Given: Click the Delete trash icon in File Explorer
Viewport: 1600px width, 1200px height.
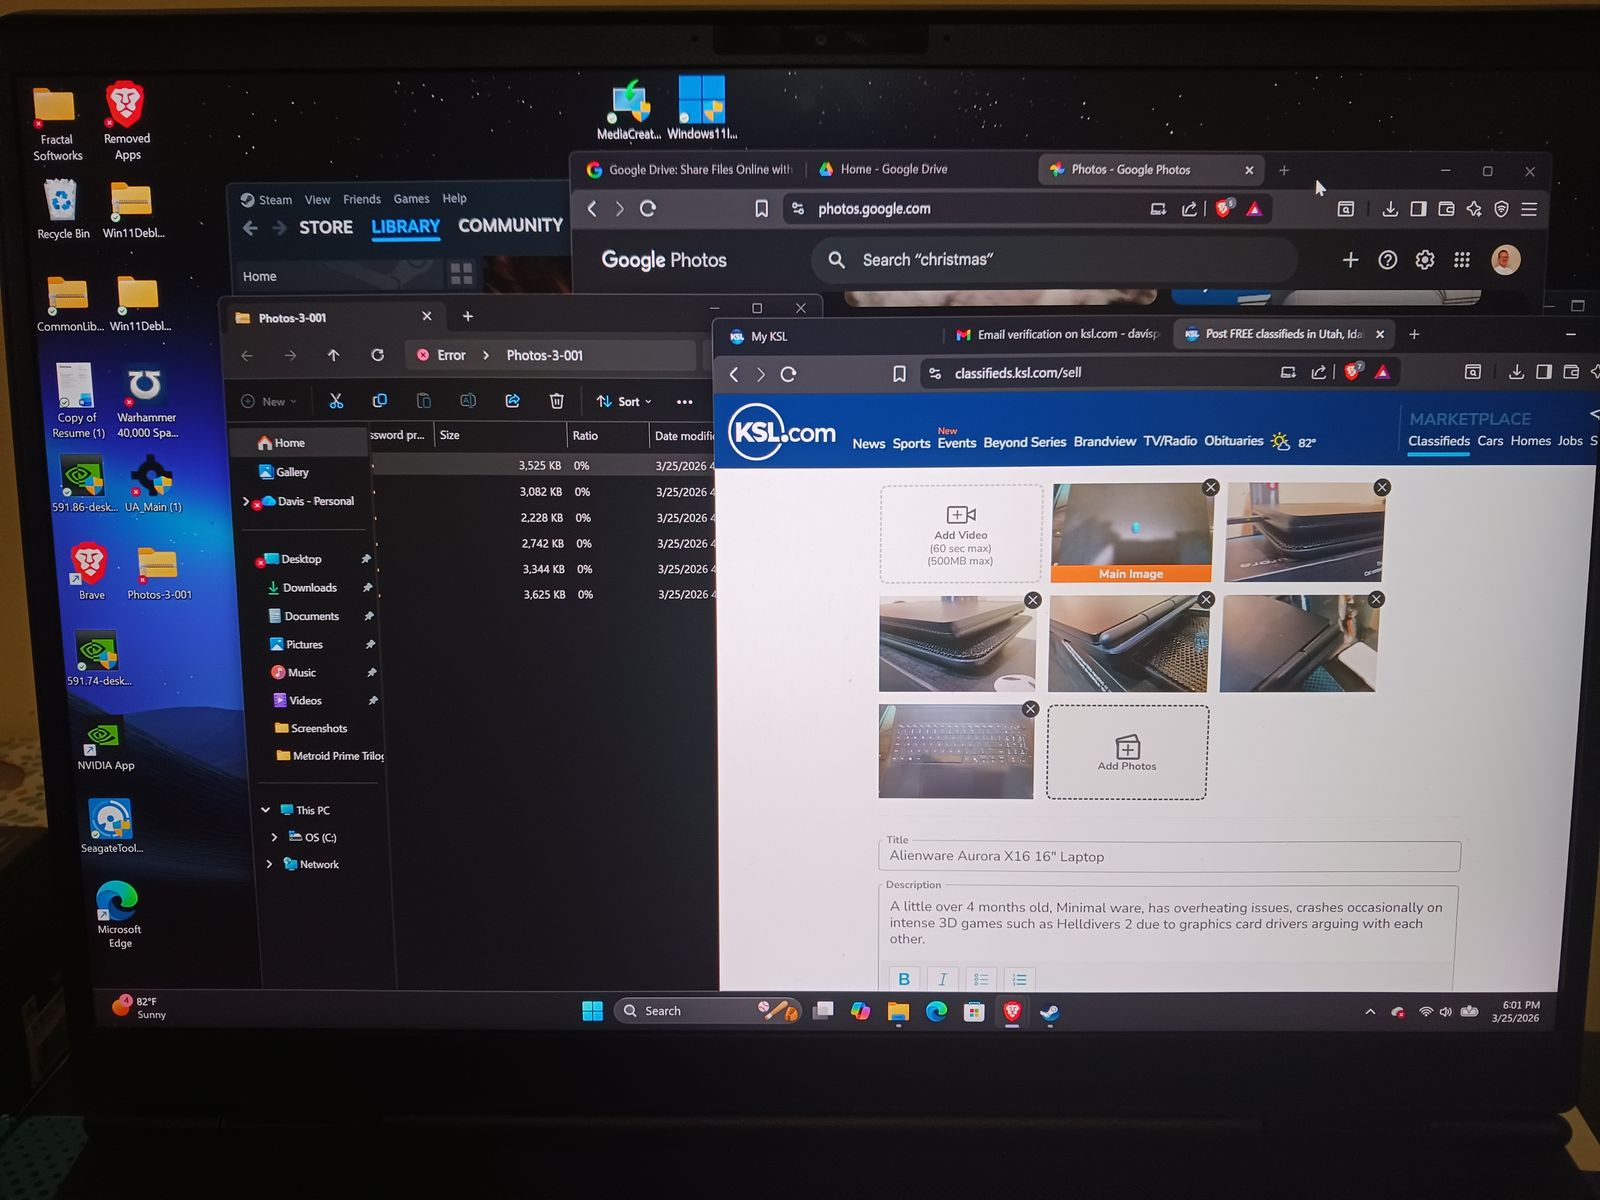Looking at the screenshot, I should pyautogui.click(x=557, y=401).
